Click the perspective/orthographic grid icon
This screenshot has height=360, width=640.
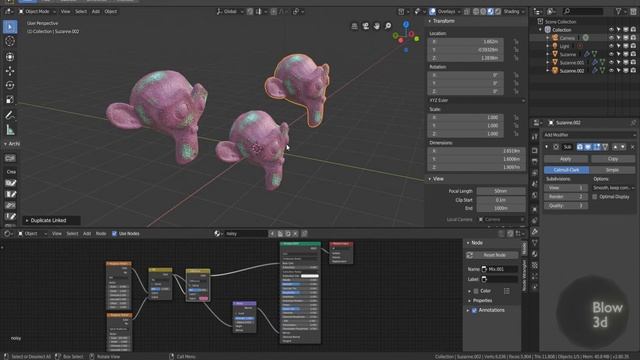(355, 26)
